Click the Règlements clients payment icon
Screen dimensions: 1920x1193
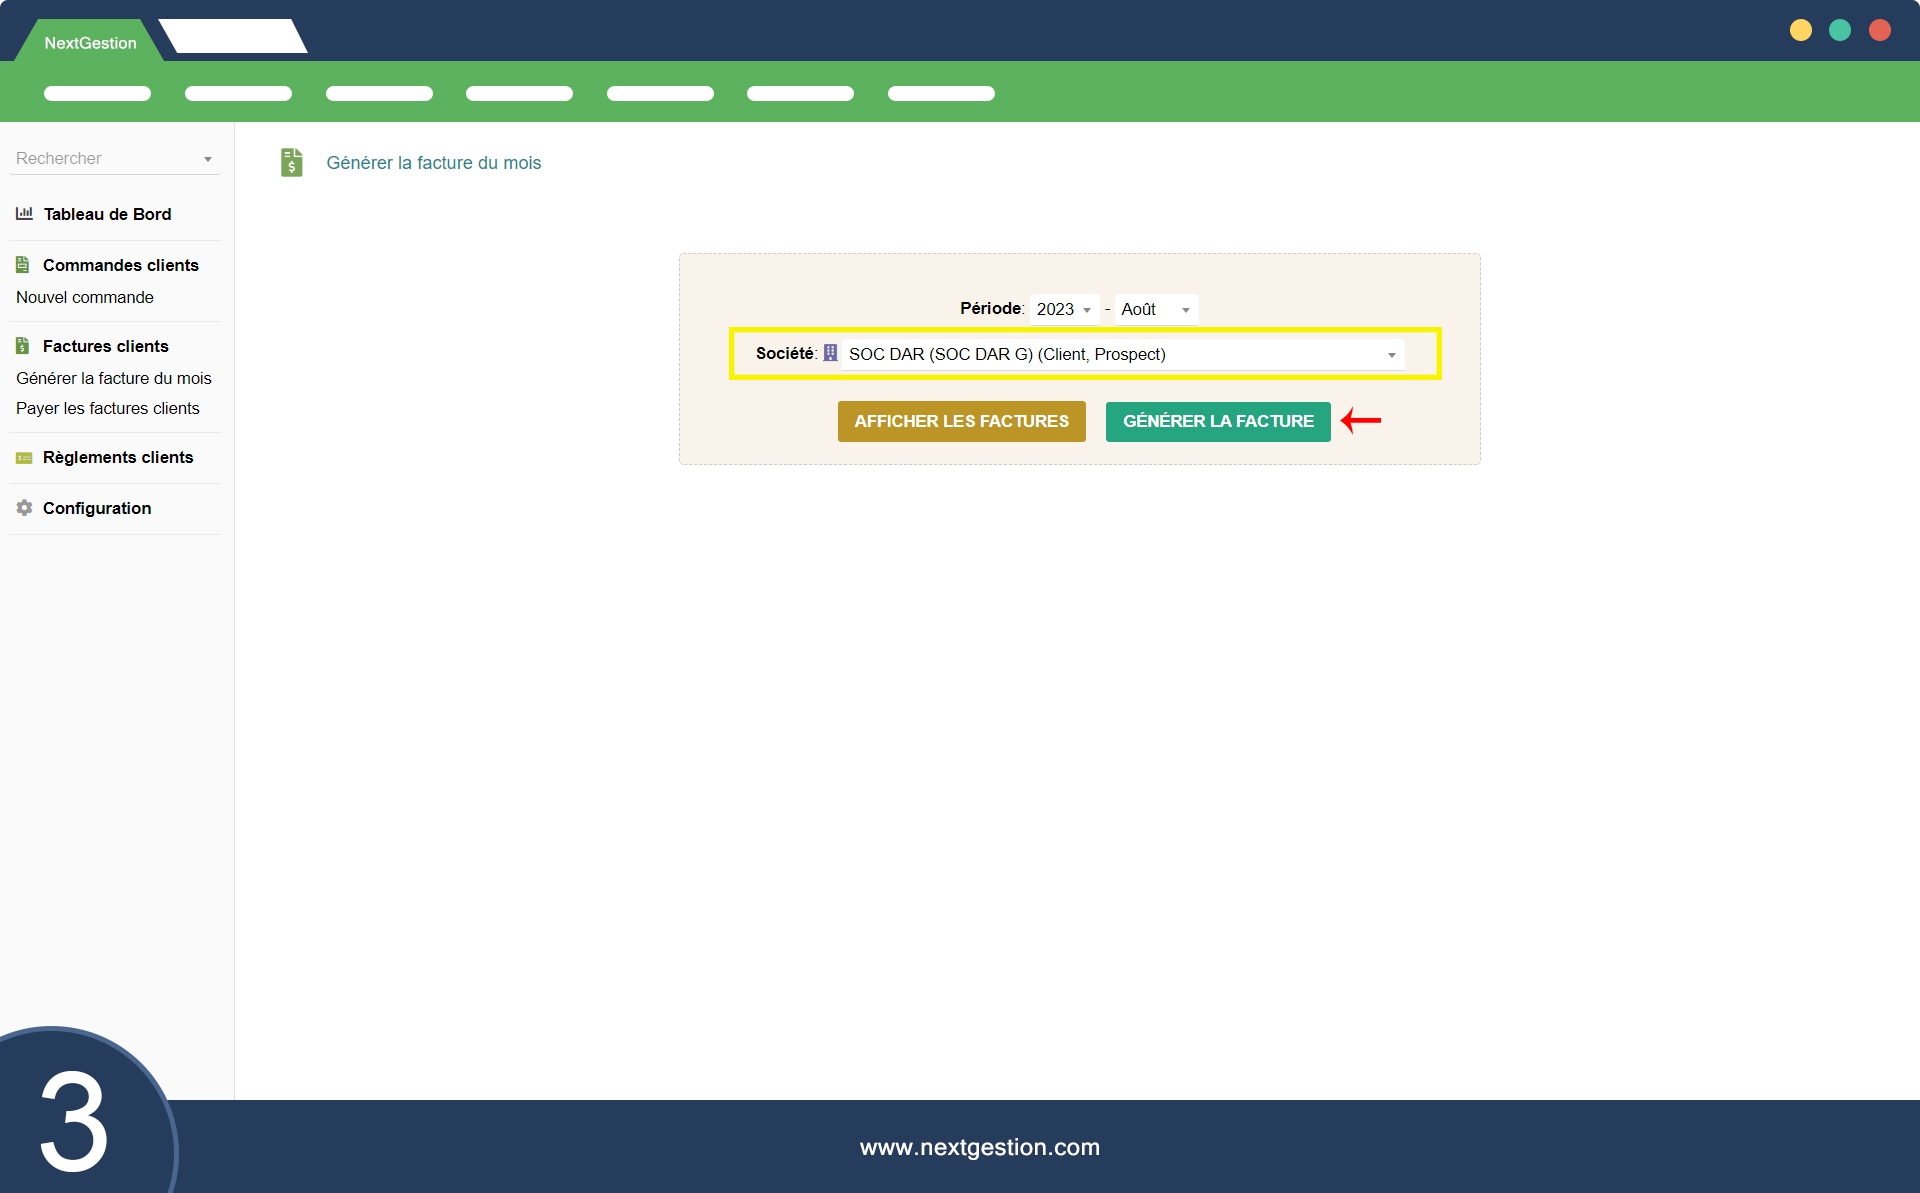pos(24,458)
